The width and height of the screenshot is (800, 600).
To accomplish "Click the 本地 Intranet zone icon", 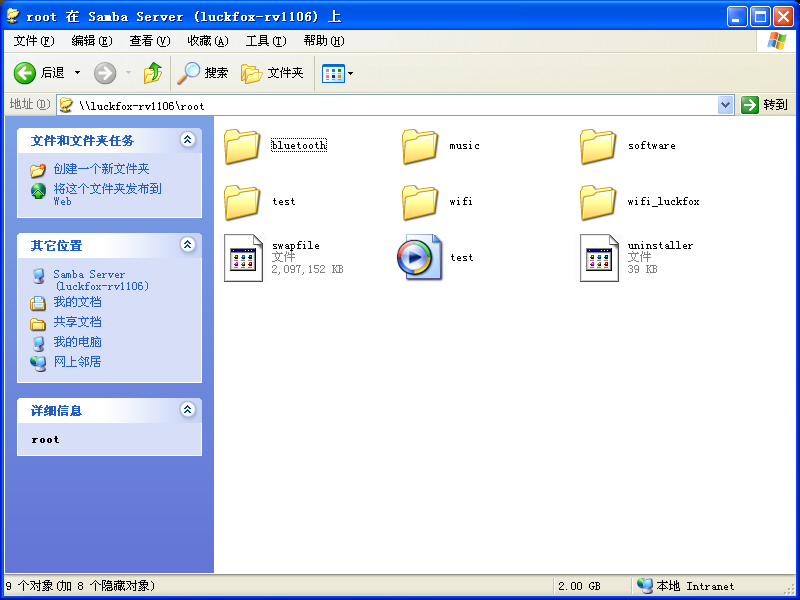I will pos(645,586).
